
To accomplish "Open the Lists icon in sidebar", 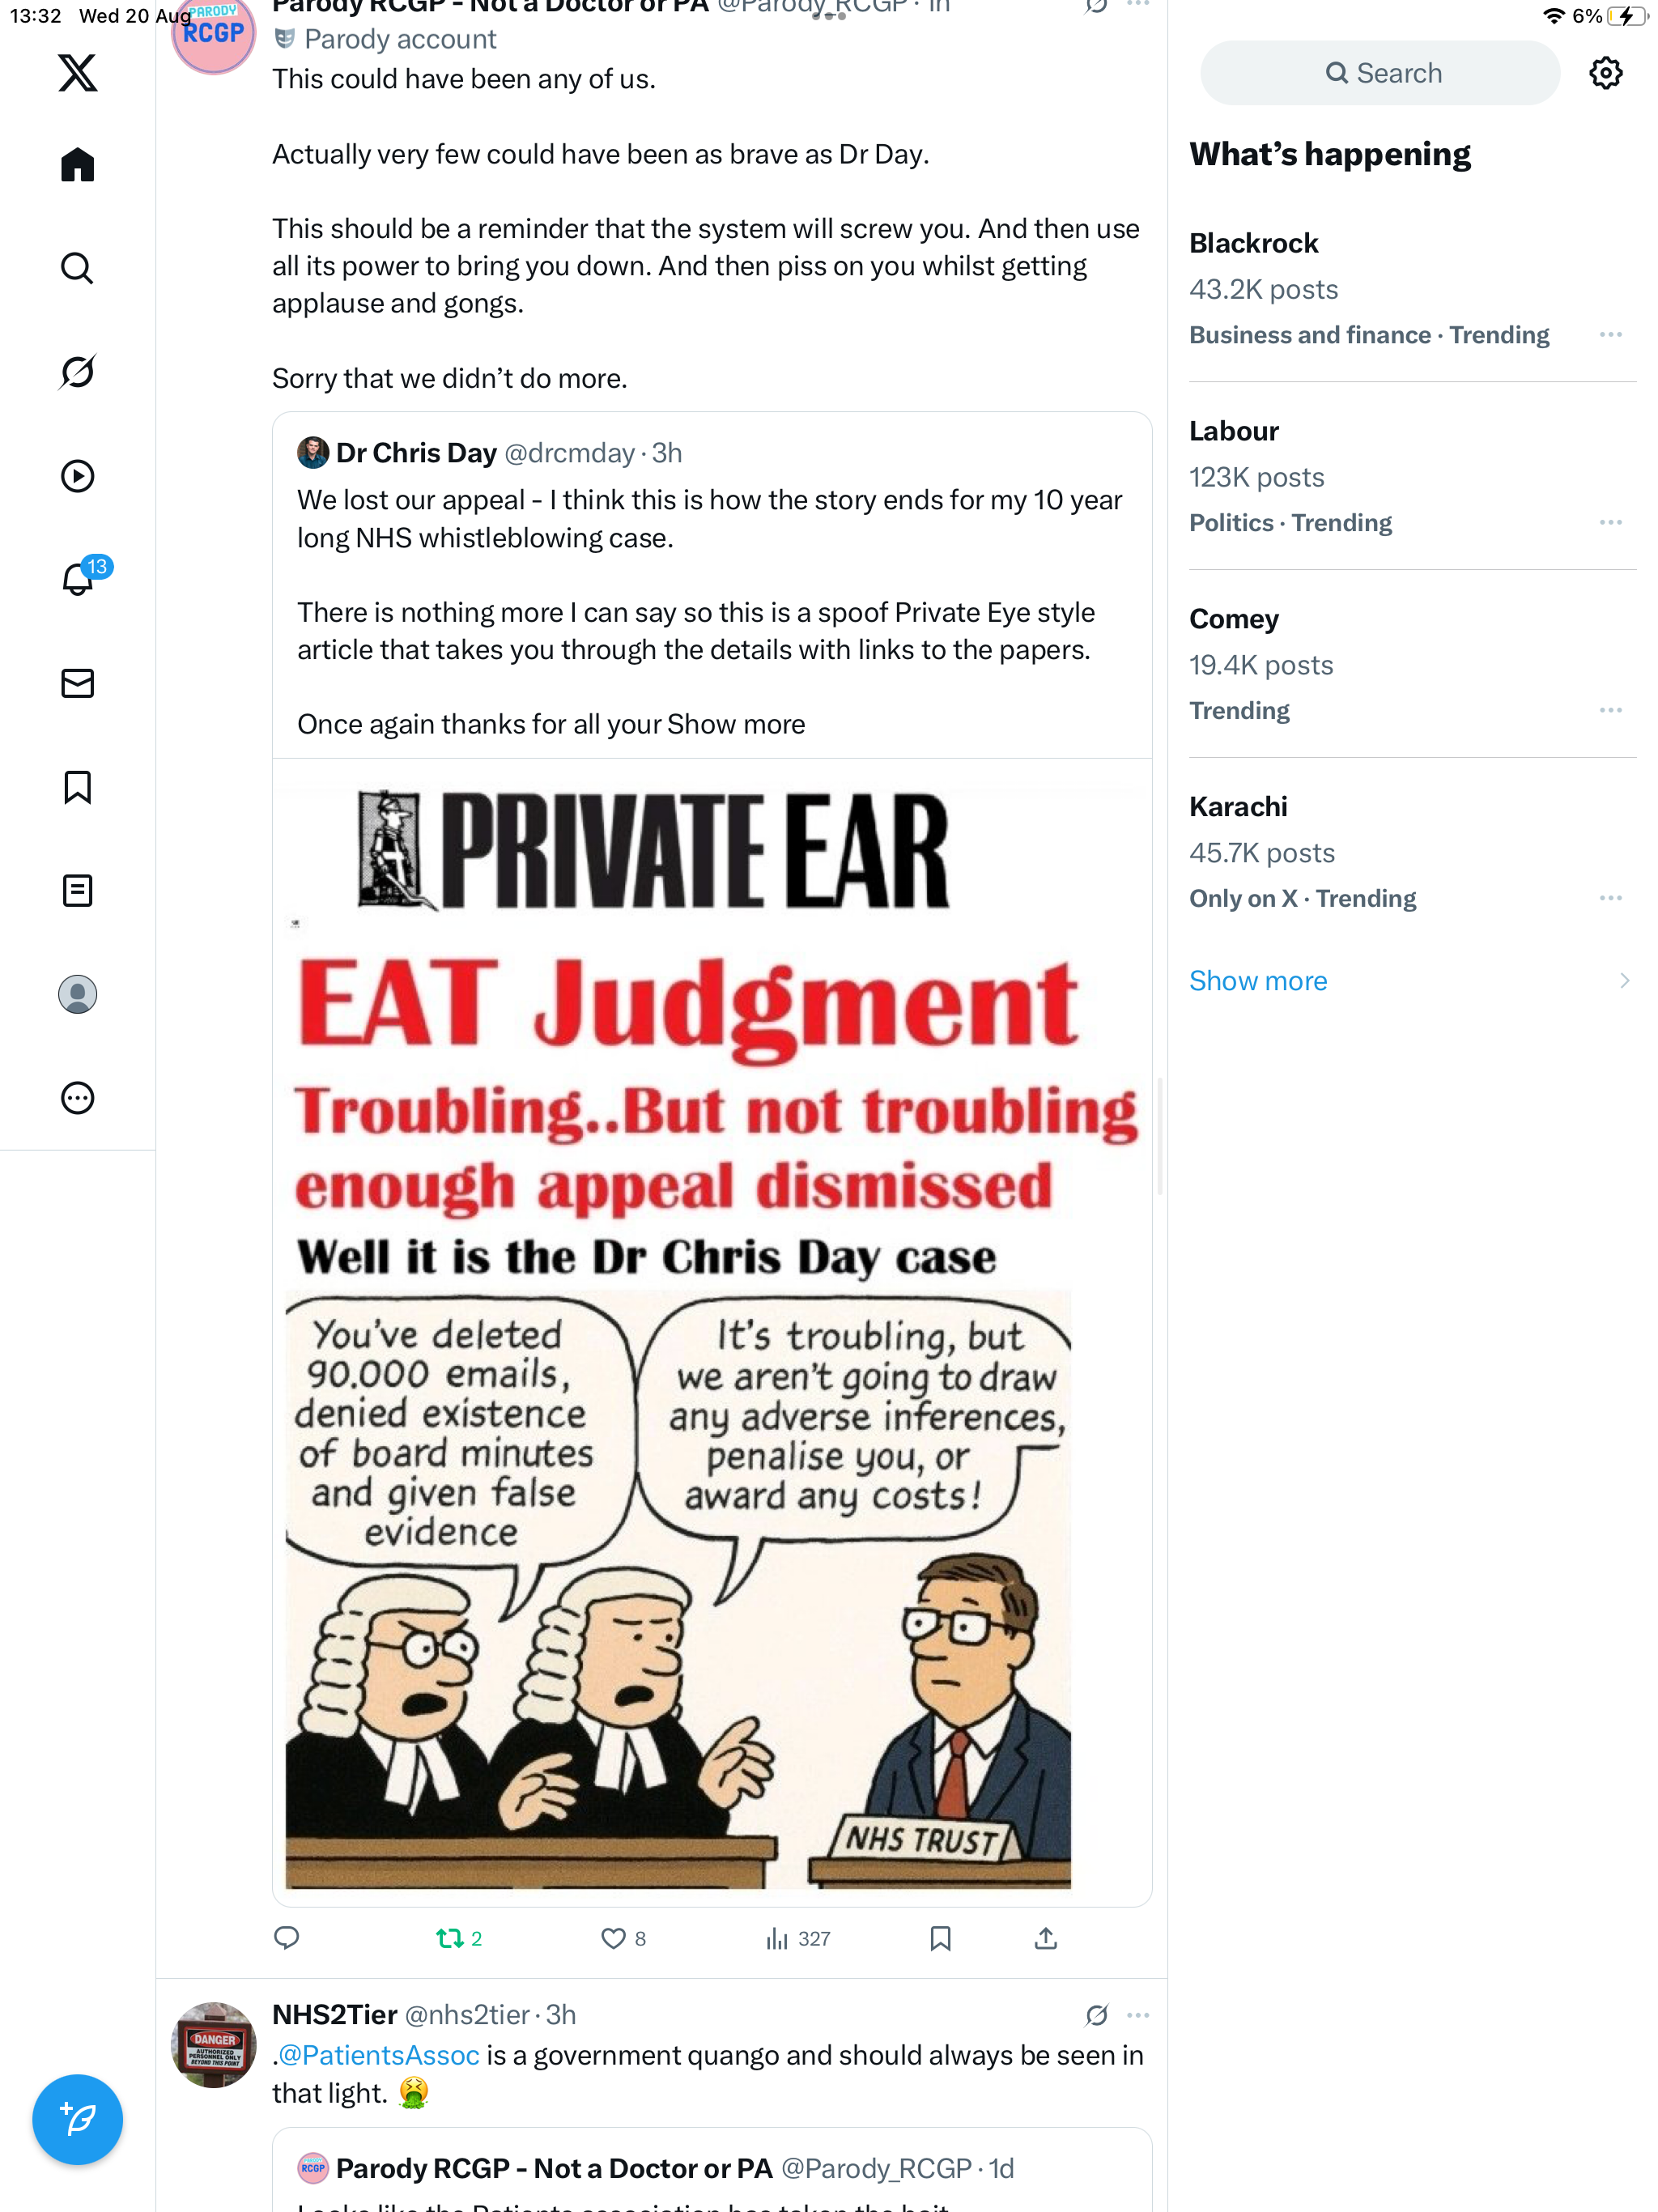I will [77, 891].
